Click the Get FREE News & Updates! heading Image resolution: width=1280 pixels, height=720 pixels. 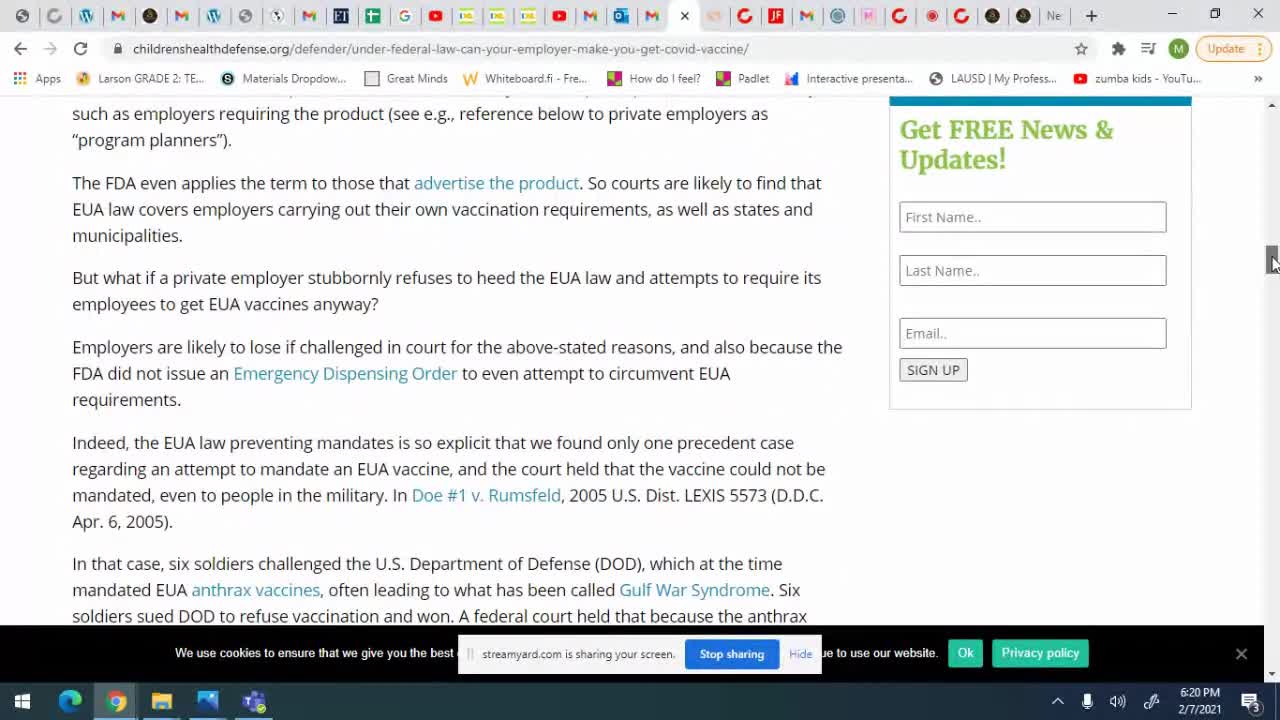click(1006, 144)
